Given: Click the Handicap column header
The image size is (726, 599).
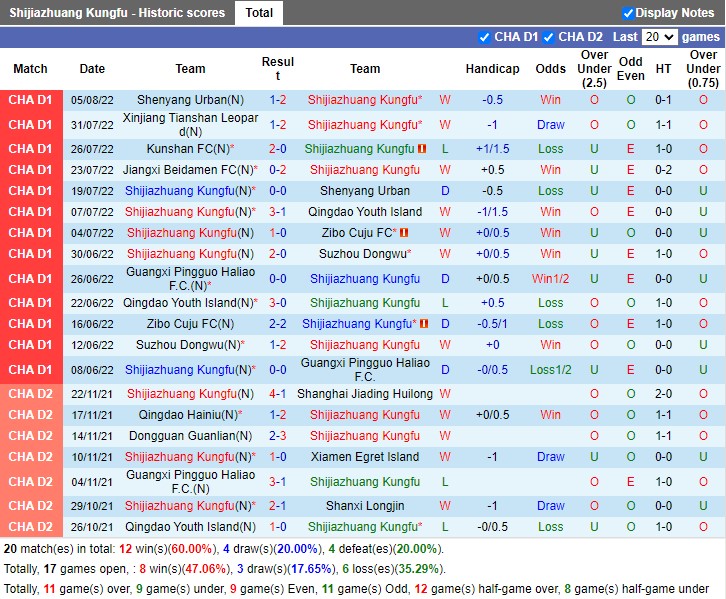Looking at the screenshot, I should pos(492,69).
